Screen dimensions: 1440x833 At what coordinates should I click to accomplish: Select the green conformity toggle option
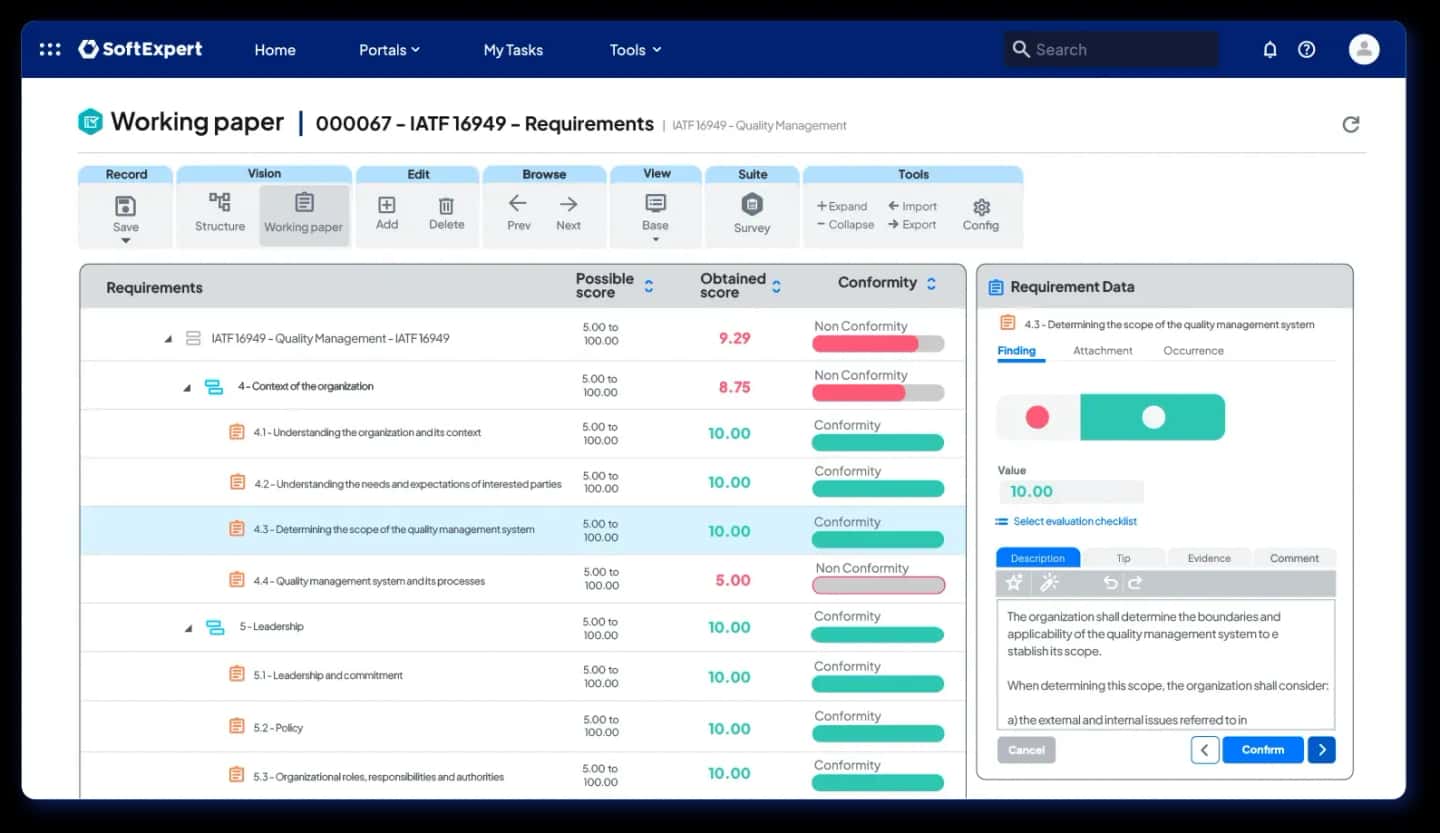[1153, 417]
